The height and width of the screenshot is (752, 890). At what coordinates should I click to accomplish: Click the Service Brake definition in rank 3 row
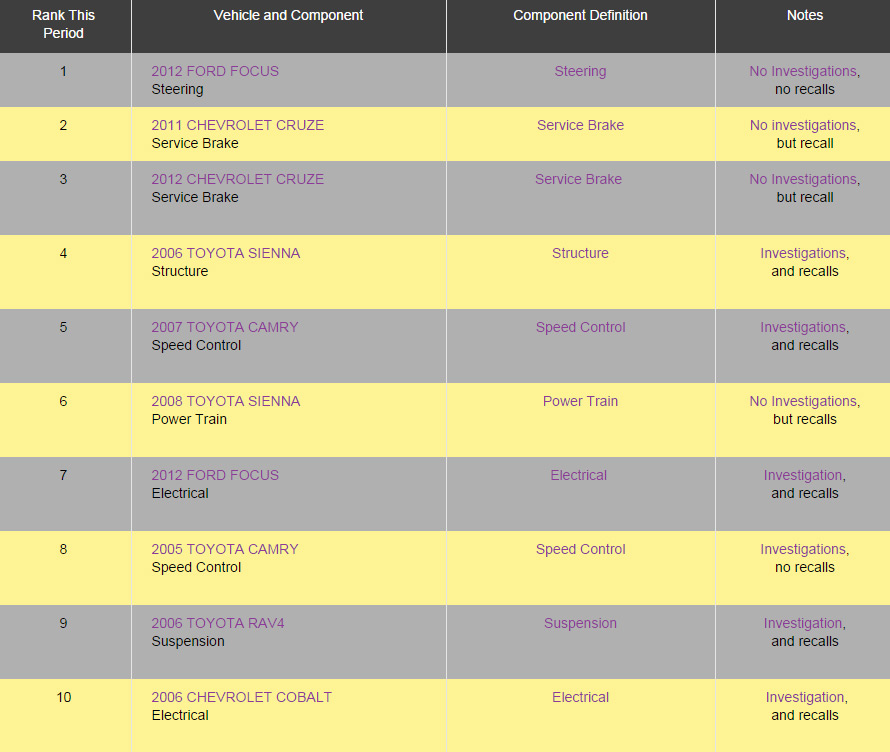578,179
